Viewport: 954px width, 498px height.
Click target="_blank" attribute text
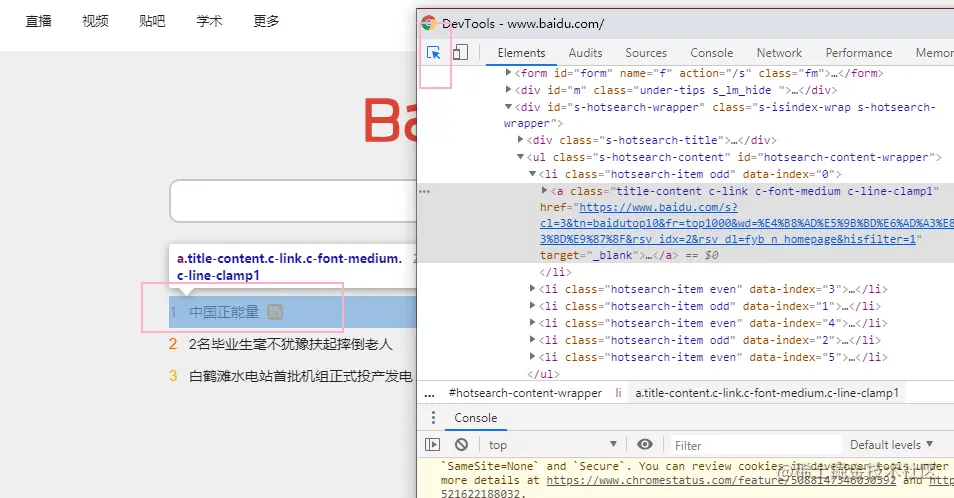point(590,255)
